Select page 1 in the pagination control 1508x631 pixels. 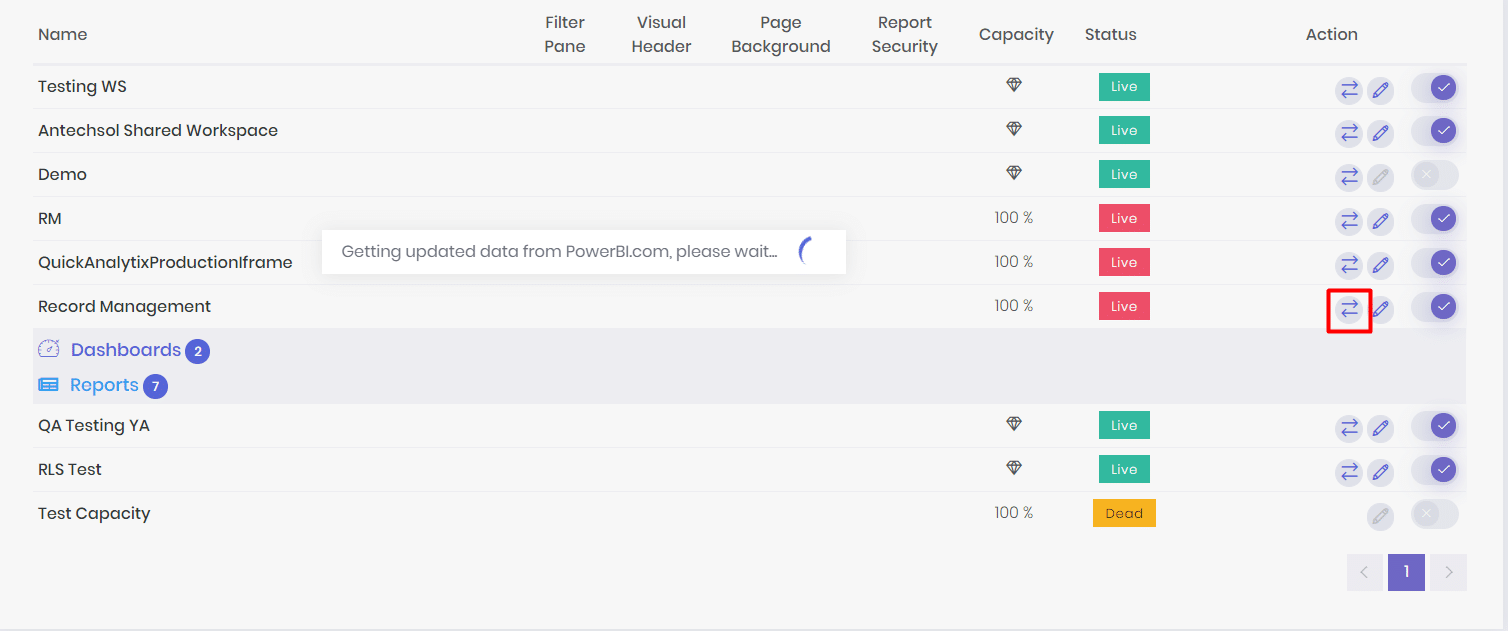click(1406, 572)
